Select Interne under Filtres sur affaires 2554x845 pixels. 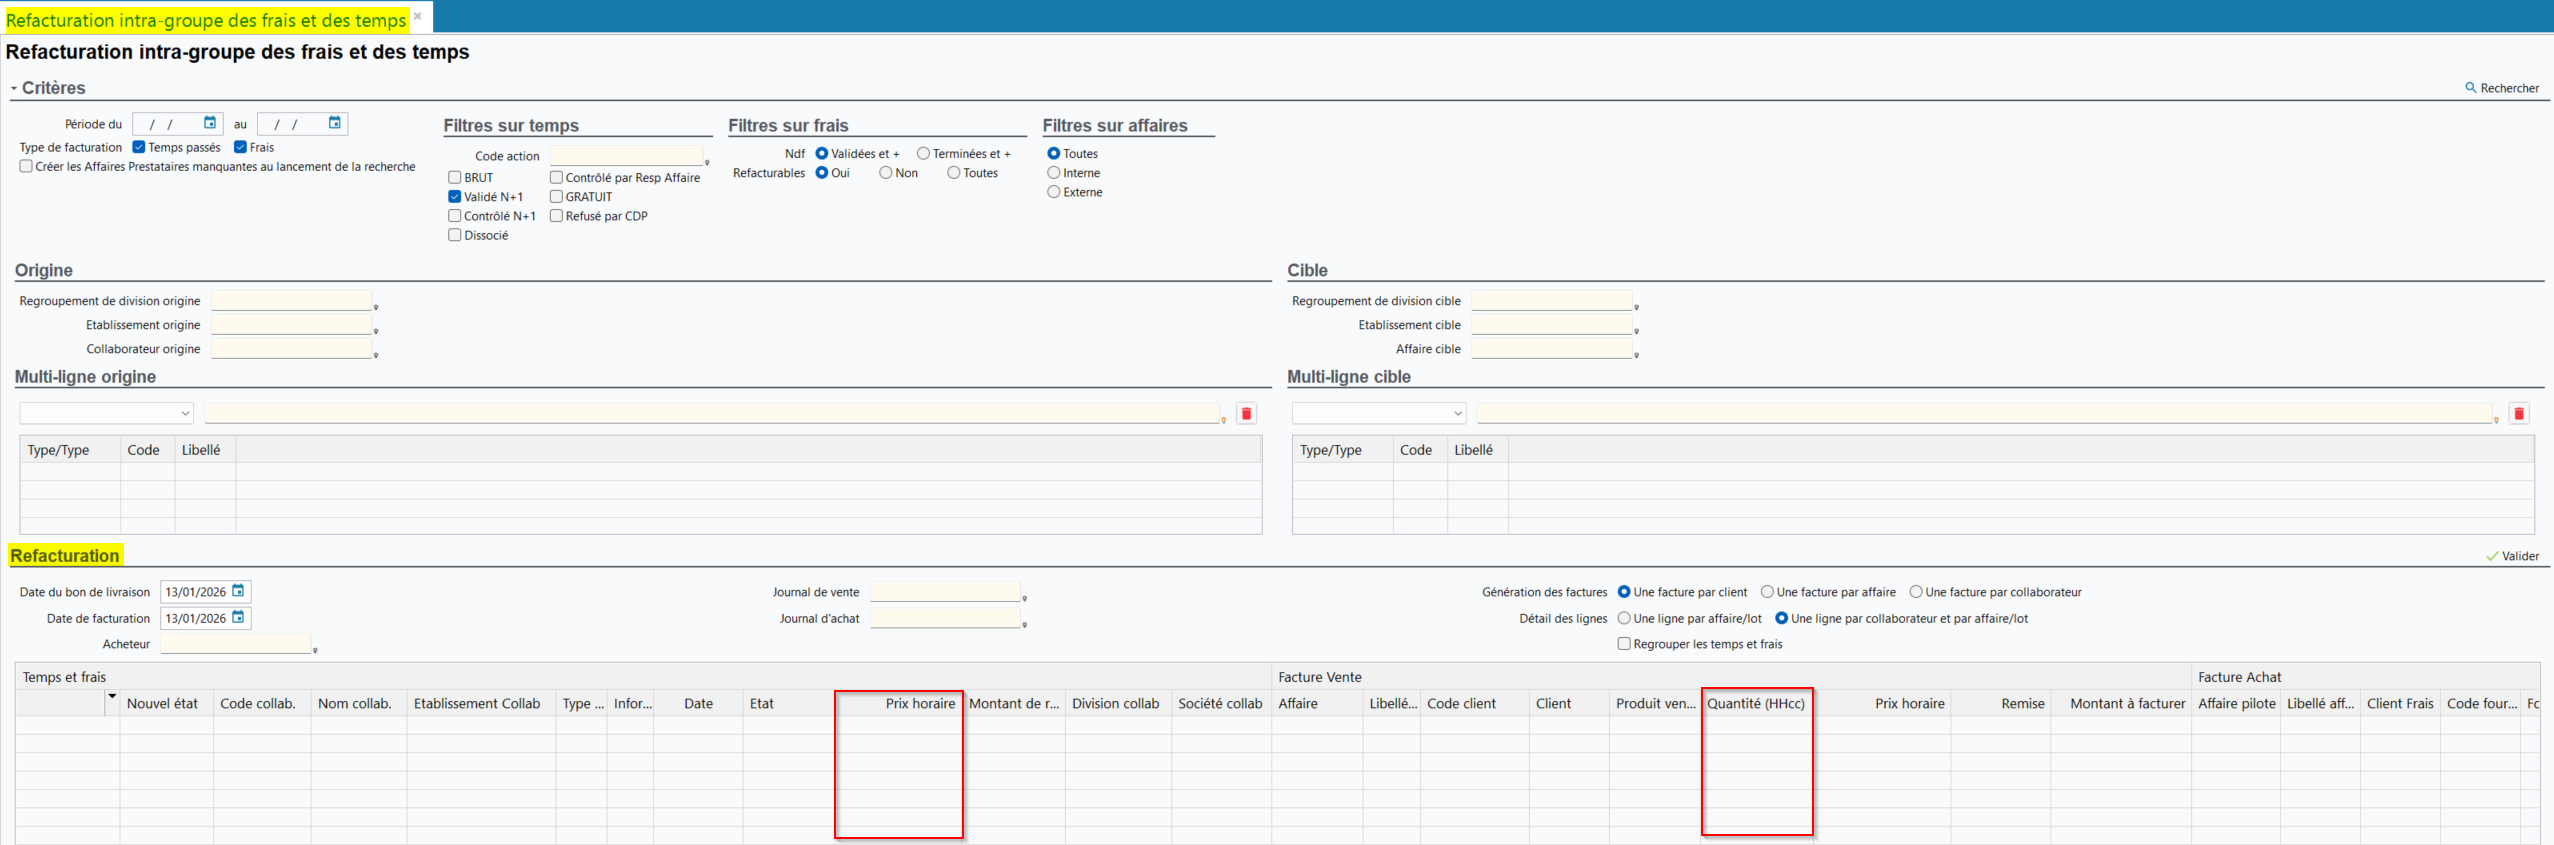[x=1053, y=173]
